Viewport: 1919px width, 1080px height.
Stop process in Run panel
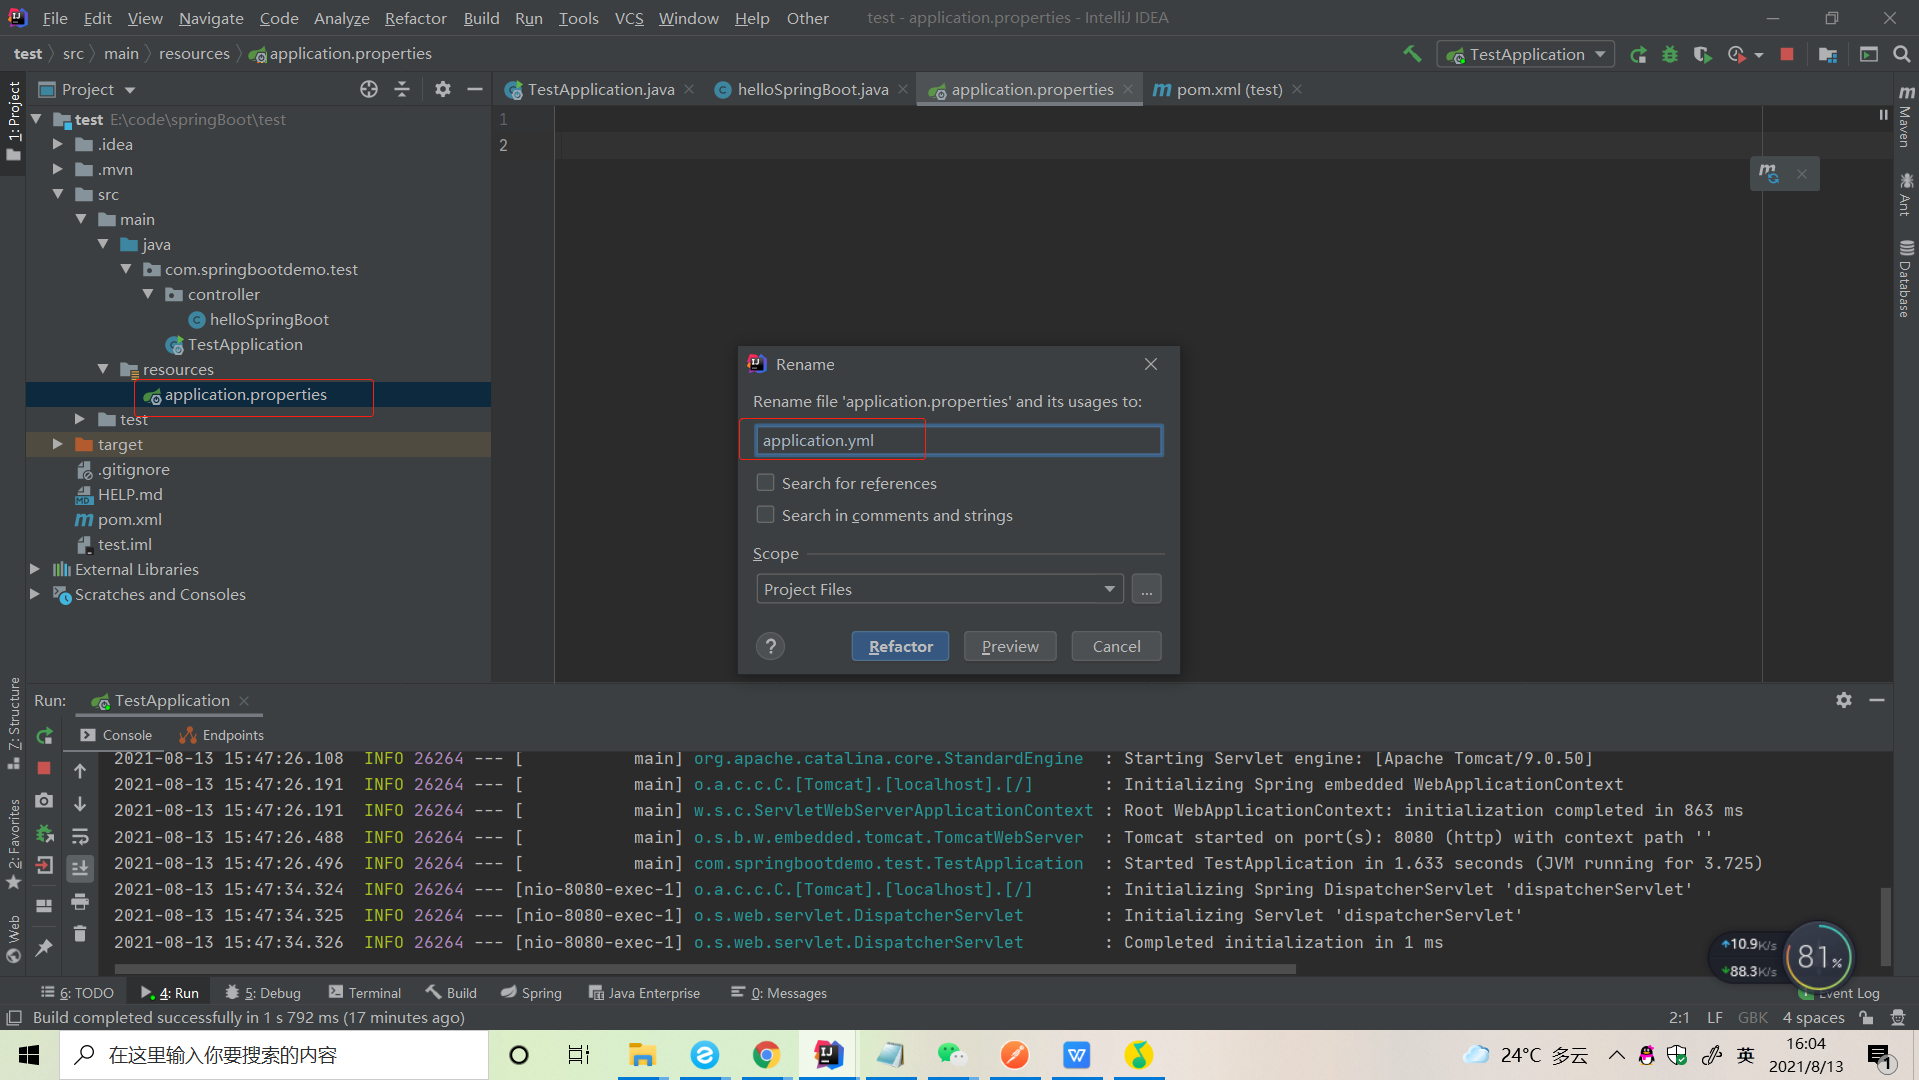click(44, 768)
